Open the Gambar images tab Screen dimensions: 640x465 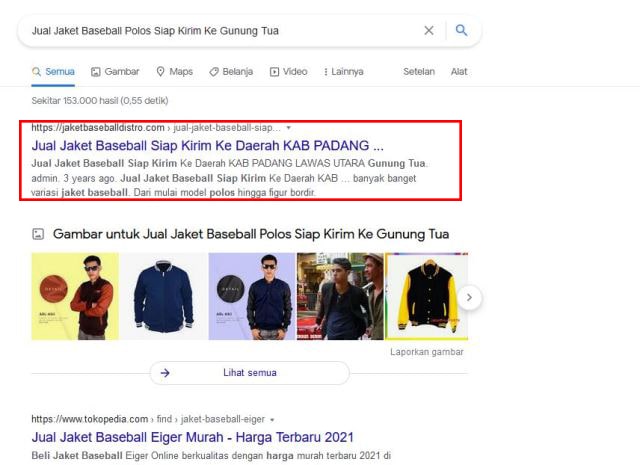click(114, 72)
